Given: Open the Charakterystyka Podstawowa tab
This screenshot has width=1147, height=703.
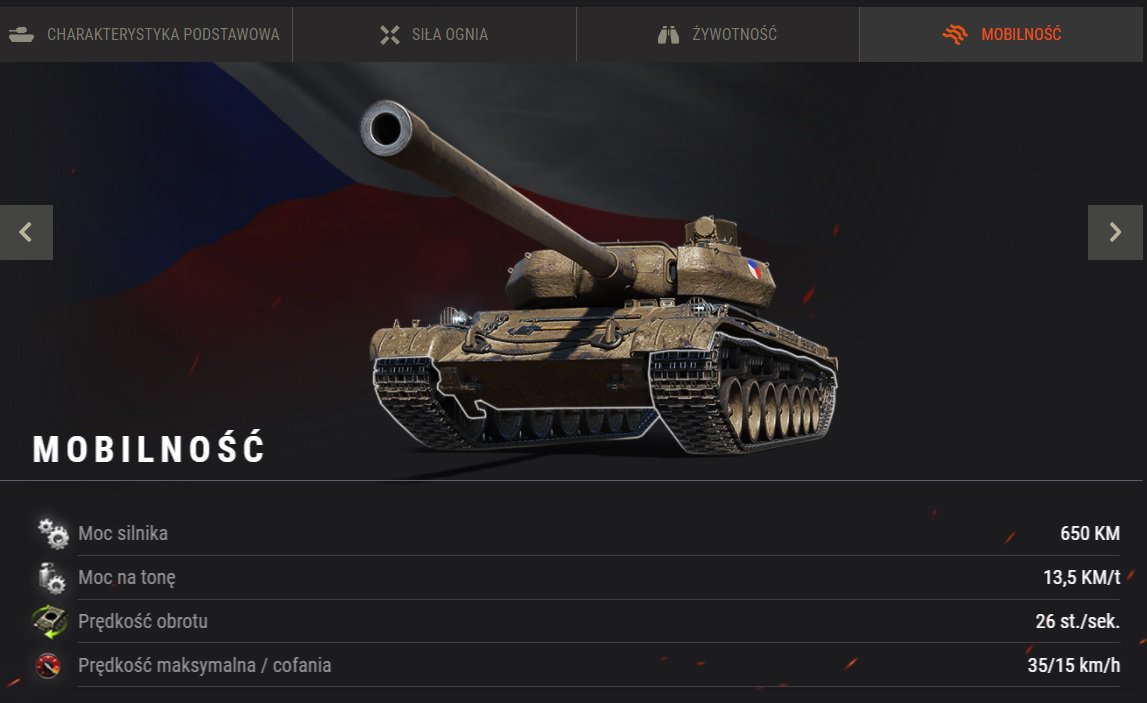Looking at the screenshot, I should pyautogui.click(x=146, y=34).
